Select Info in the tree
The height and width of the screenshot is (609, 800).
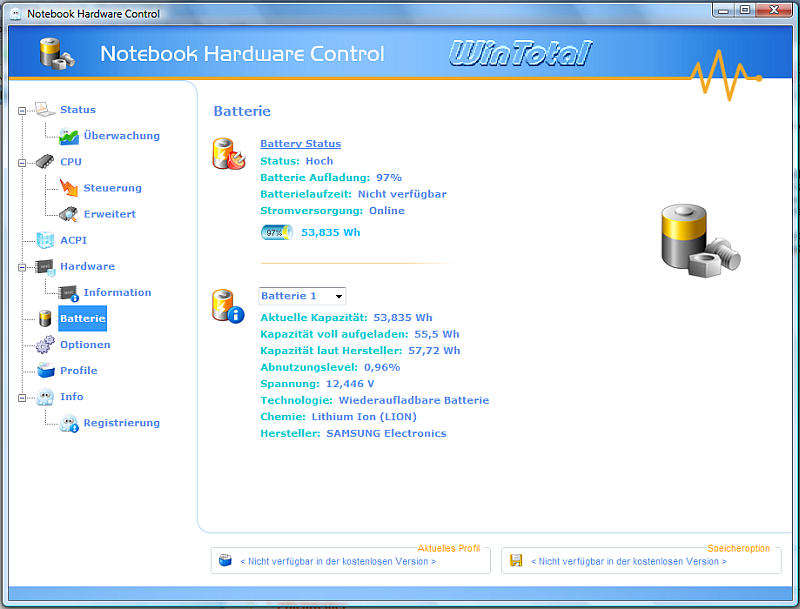(71, 397)
